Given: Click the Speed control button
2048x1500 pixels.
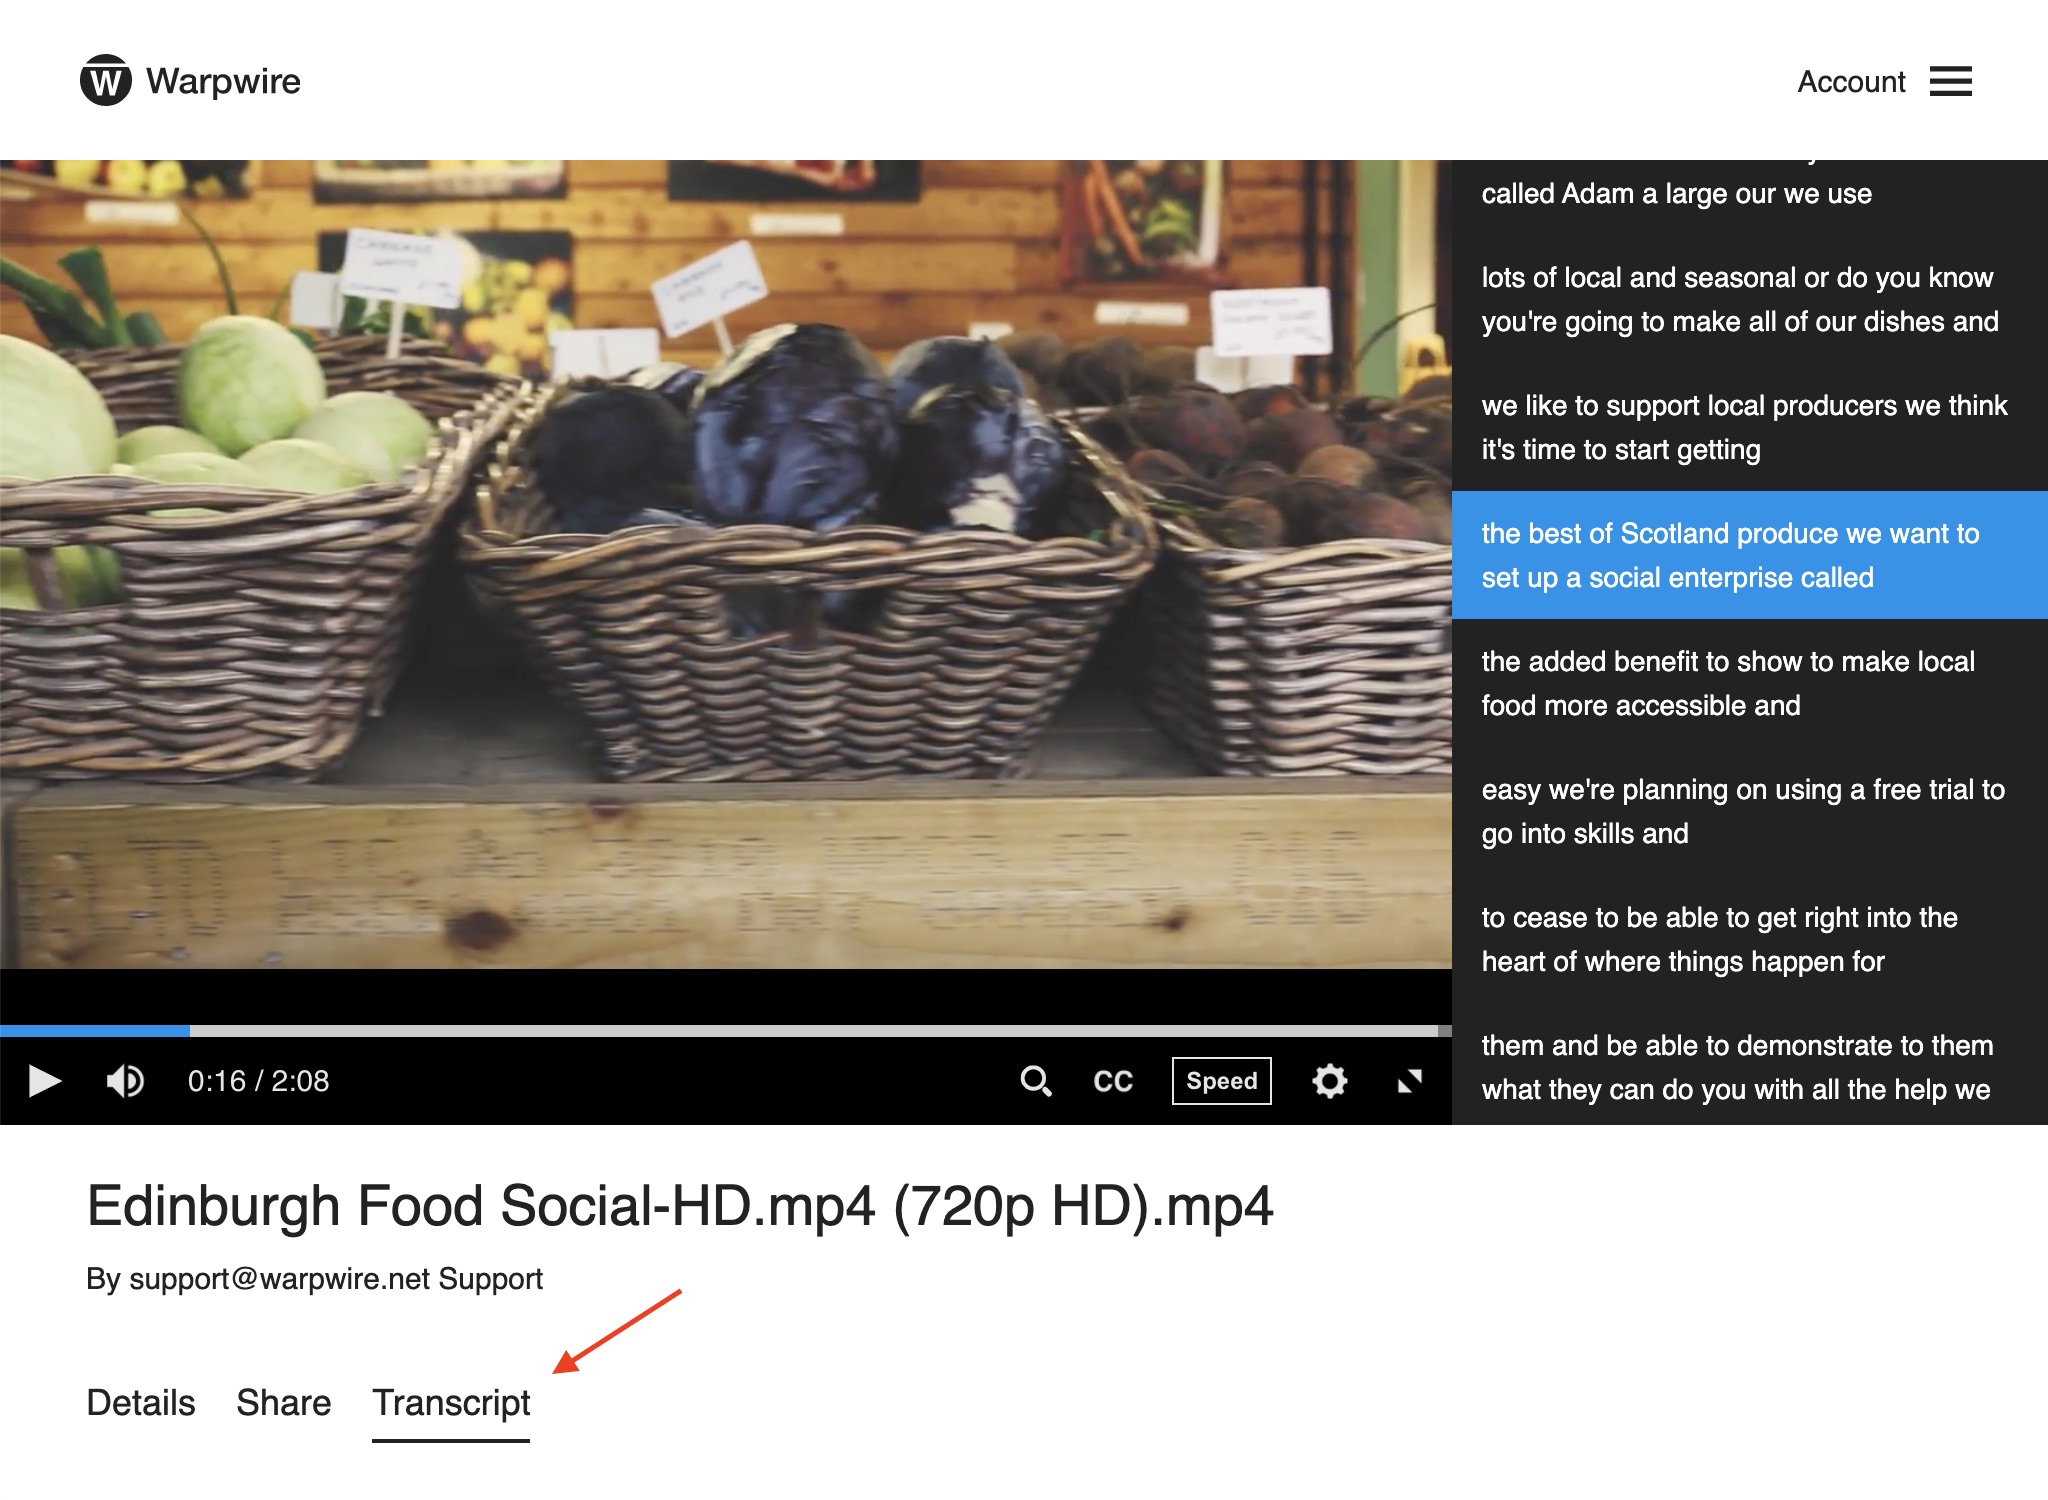Looking at the screenshot, I should click(x=1223, y=1082).
